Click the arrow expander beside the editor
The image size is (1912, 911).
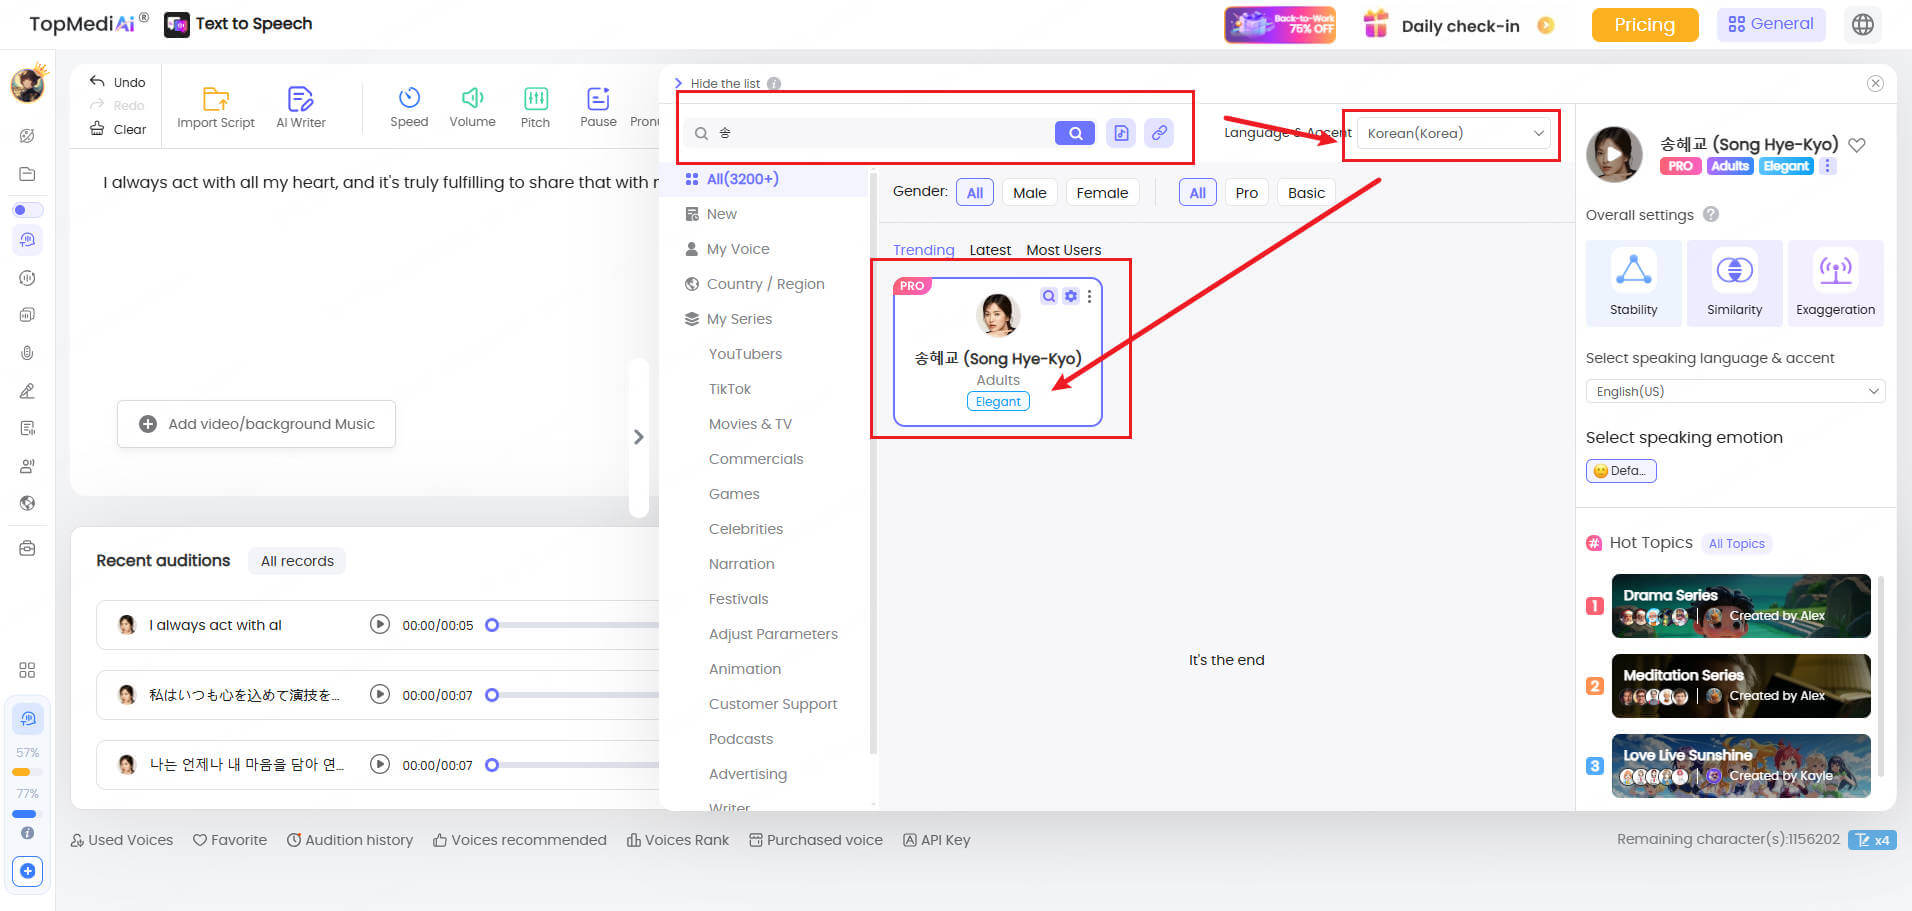638,437
